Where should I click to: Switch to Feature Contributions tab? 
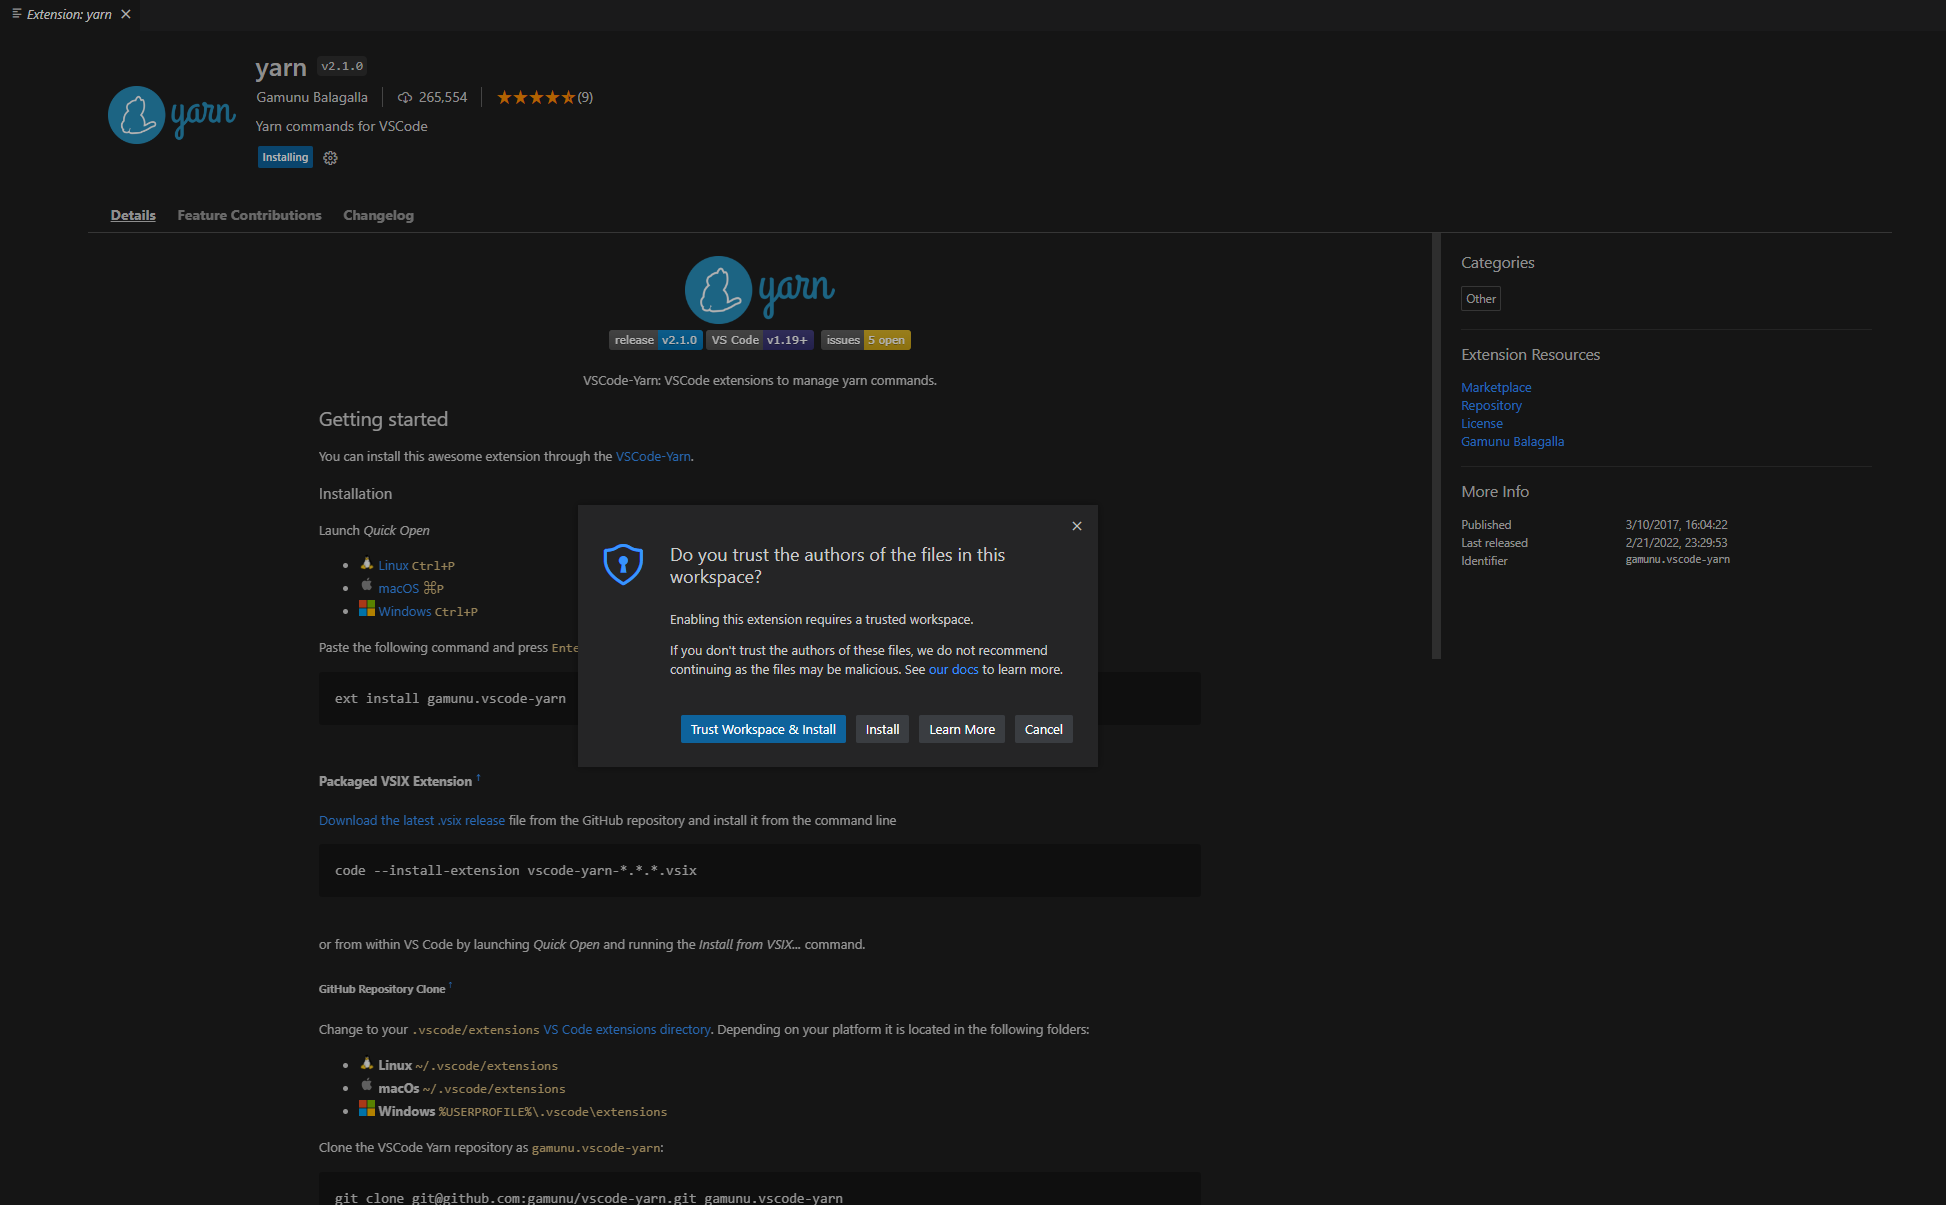(249, 215)
